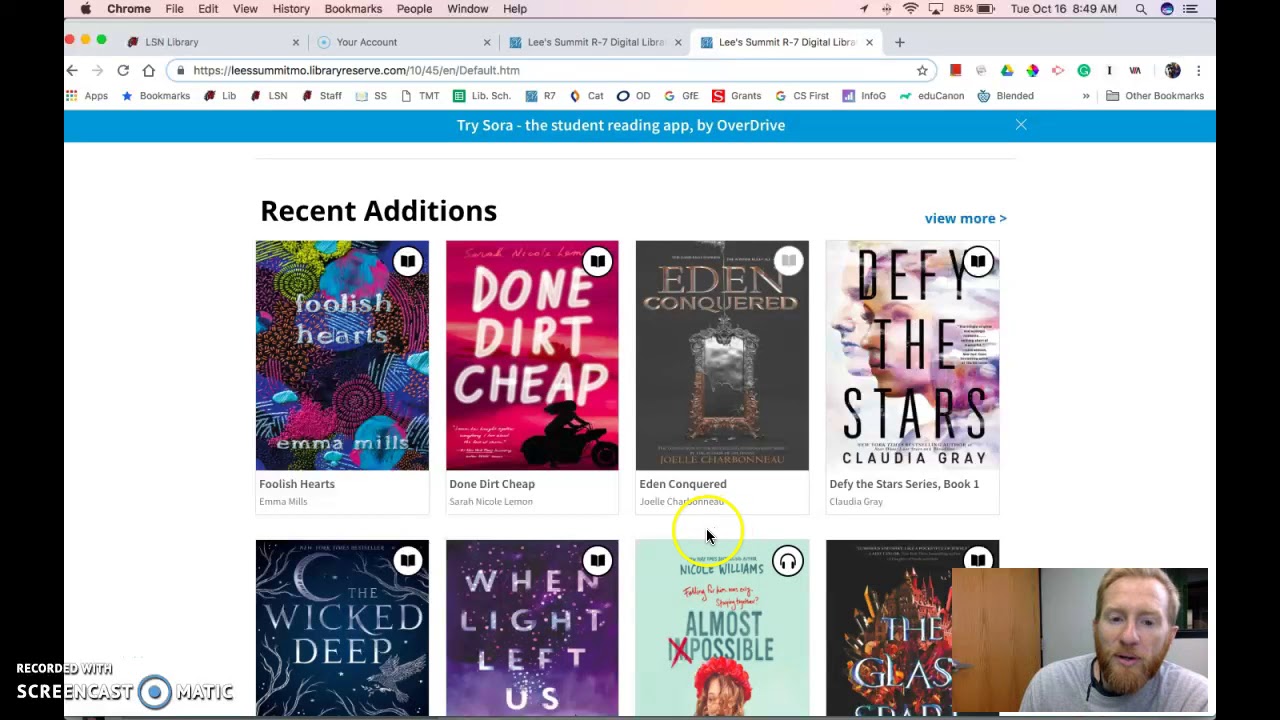This screenshot has height=720, width=1280.
Task: Close the Your Account tab
Action: (487, 42)
